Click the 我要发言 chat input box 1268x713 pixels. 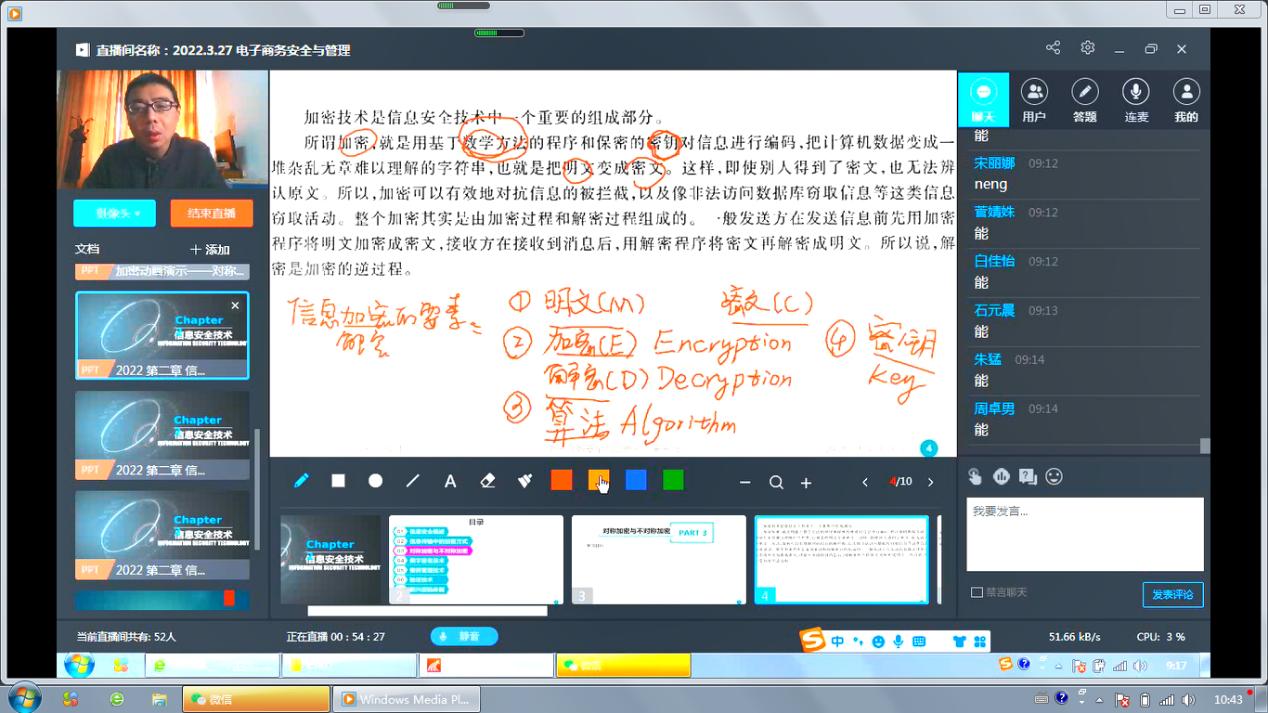tap(1084, 534)
